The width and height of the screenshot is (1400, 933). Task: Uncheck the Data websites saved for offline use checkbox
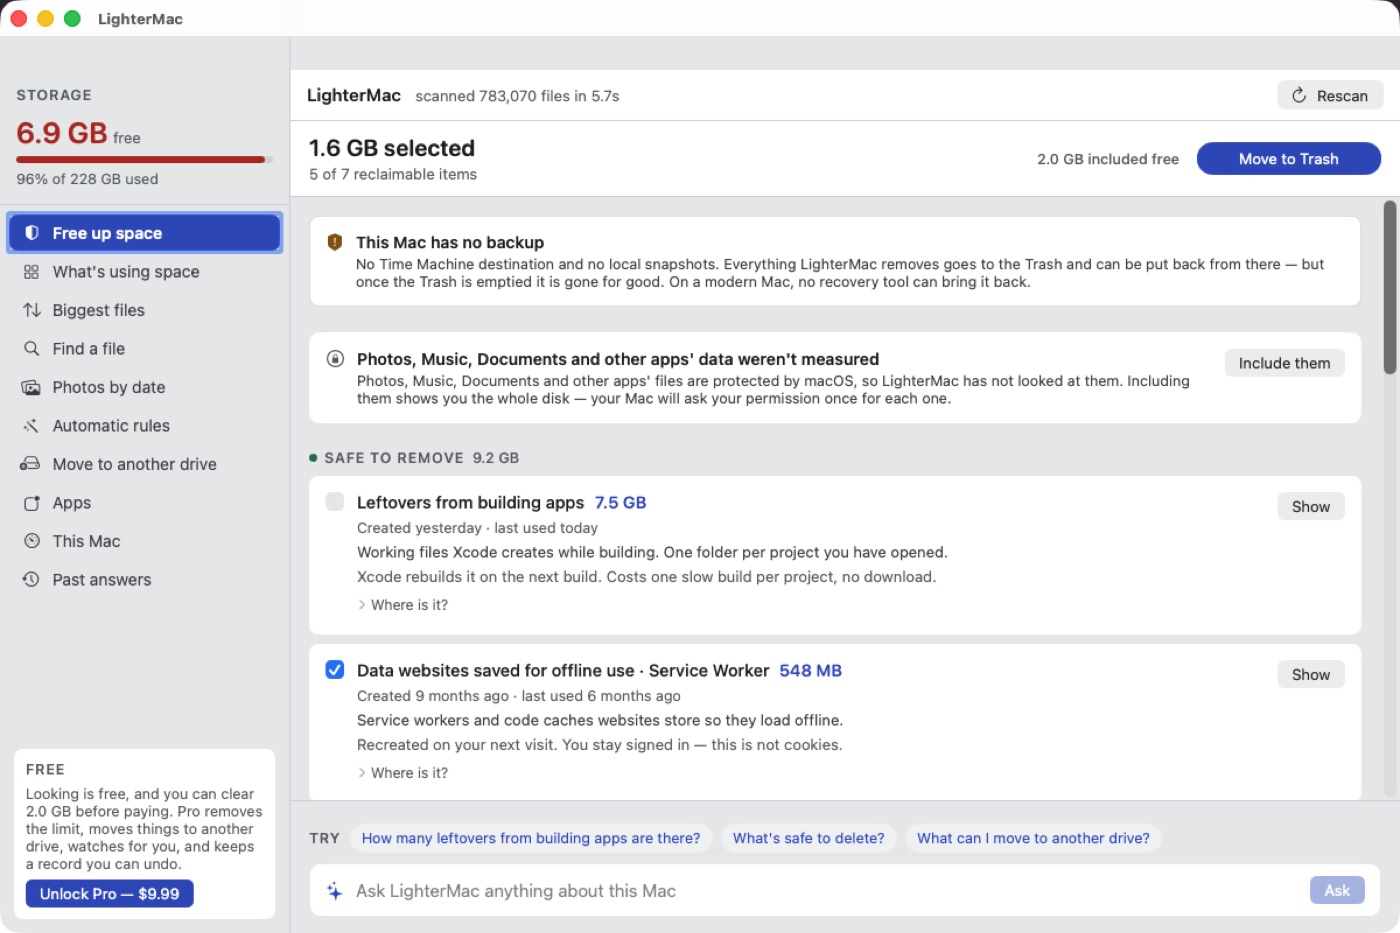coord(335,670)
